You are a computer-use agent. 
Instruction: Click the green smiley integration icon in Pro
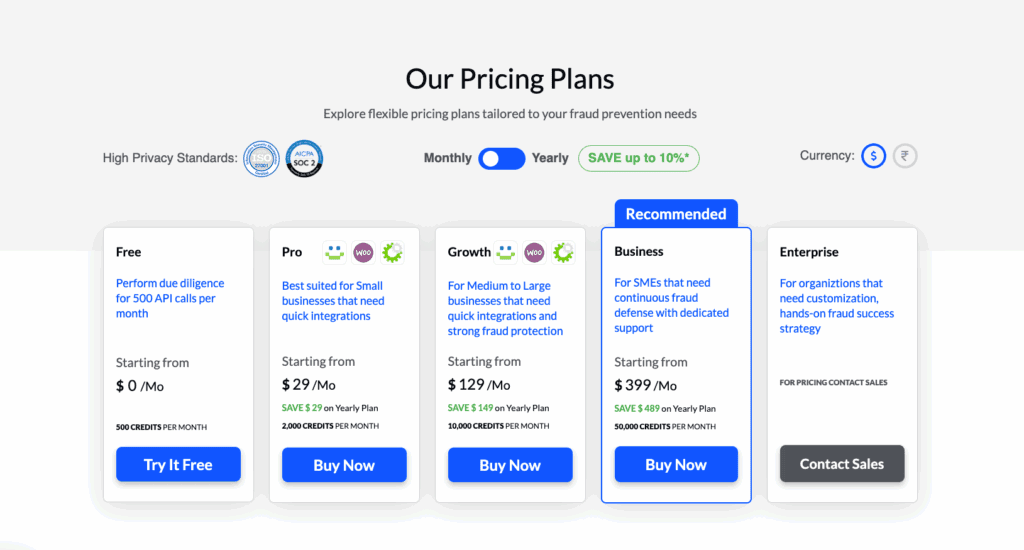pos(334,252)
